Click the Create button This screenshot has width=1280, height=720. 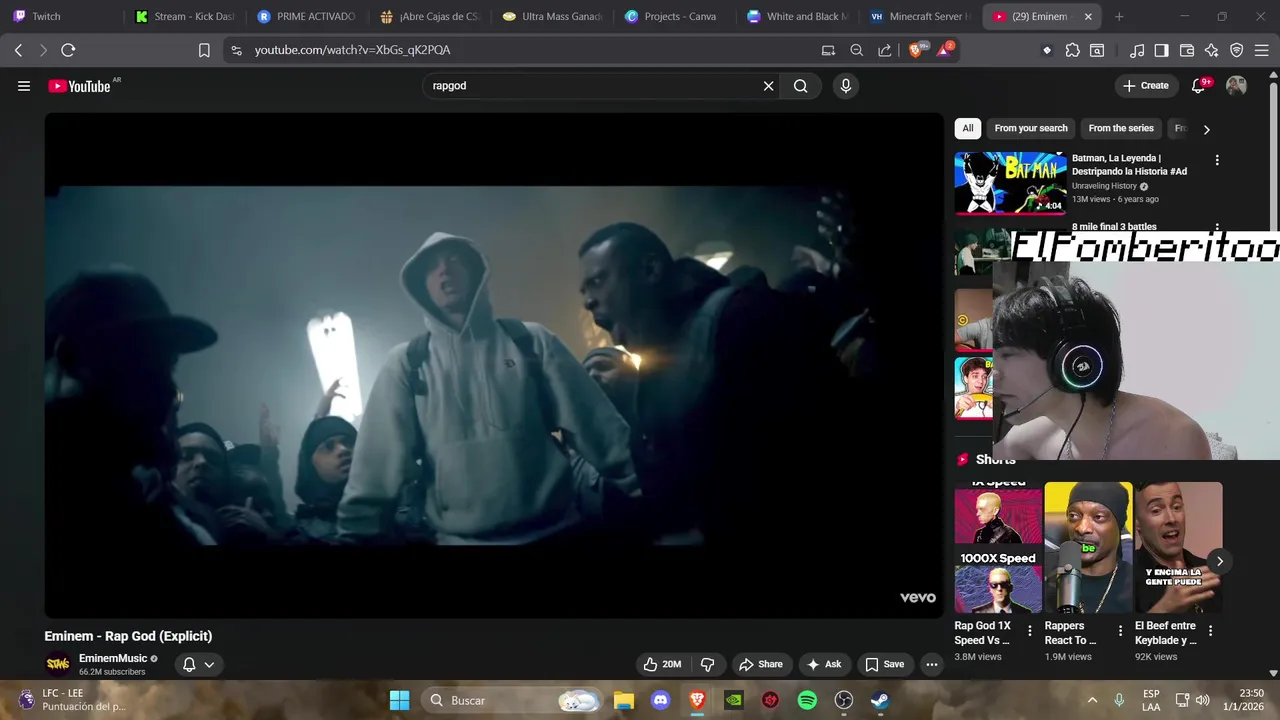pyautogui.click(x=1145, y=86)
